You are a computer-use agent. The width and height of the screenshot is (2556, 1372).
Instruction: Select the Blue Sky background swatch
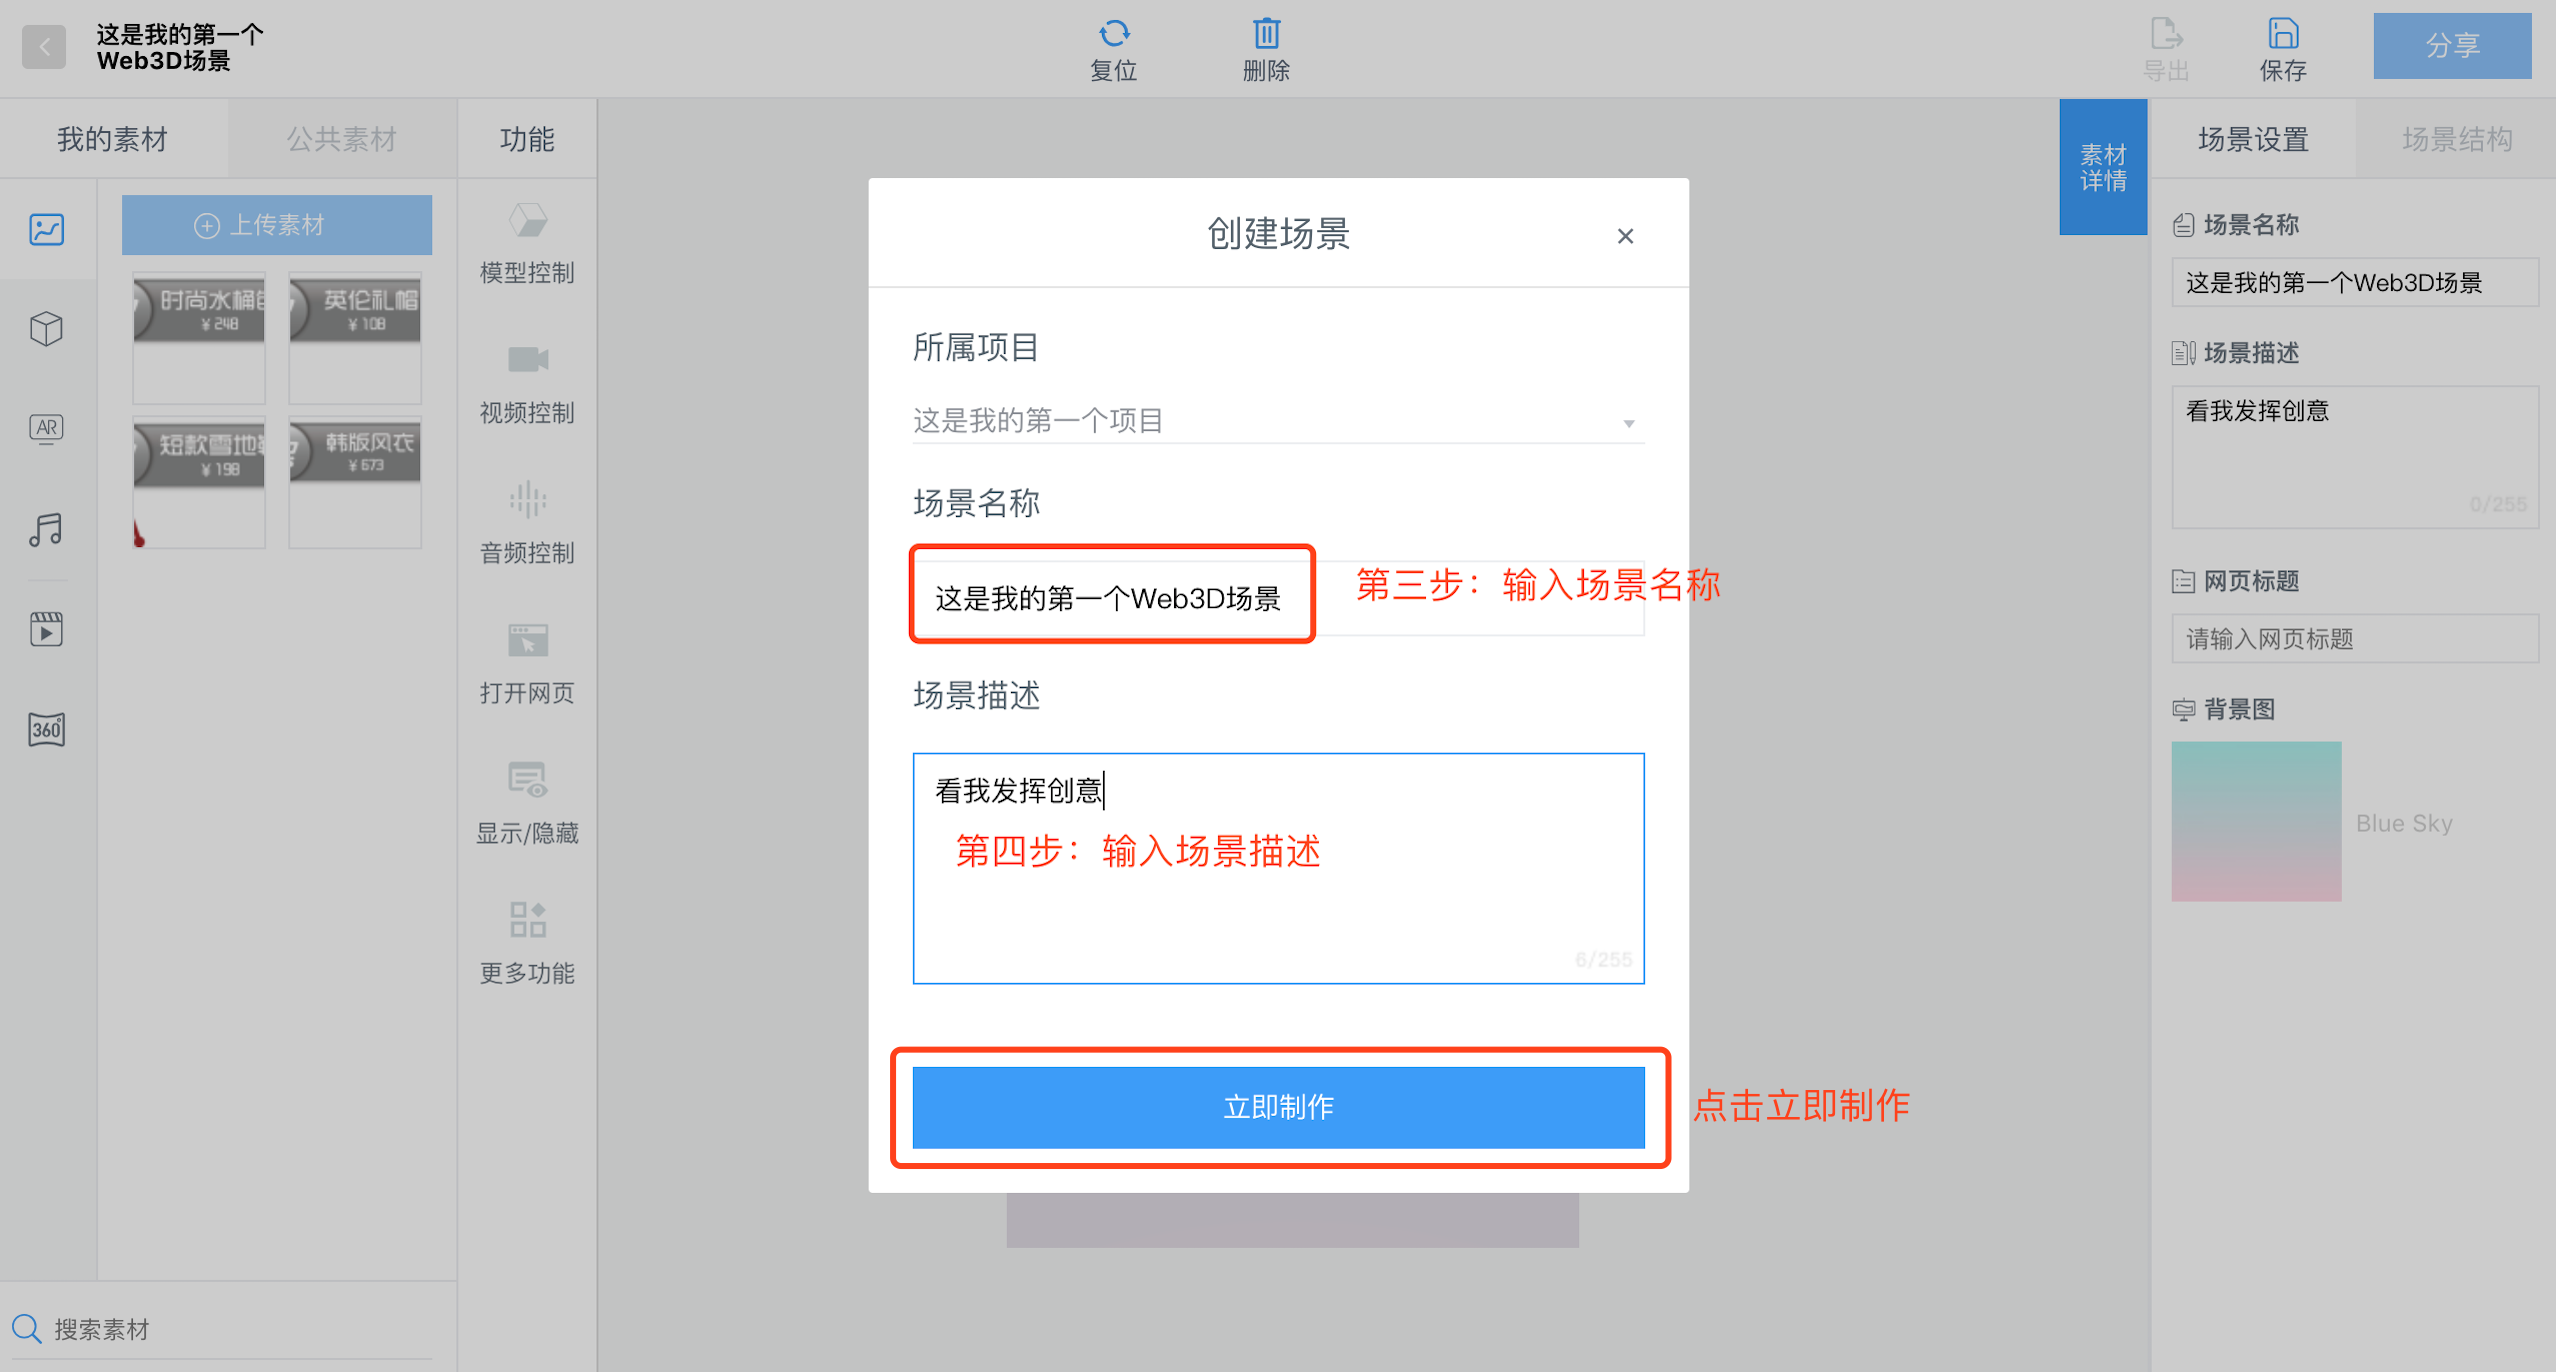2256,821
